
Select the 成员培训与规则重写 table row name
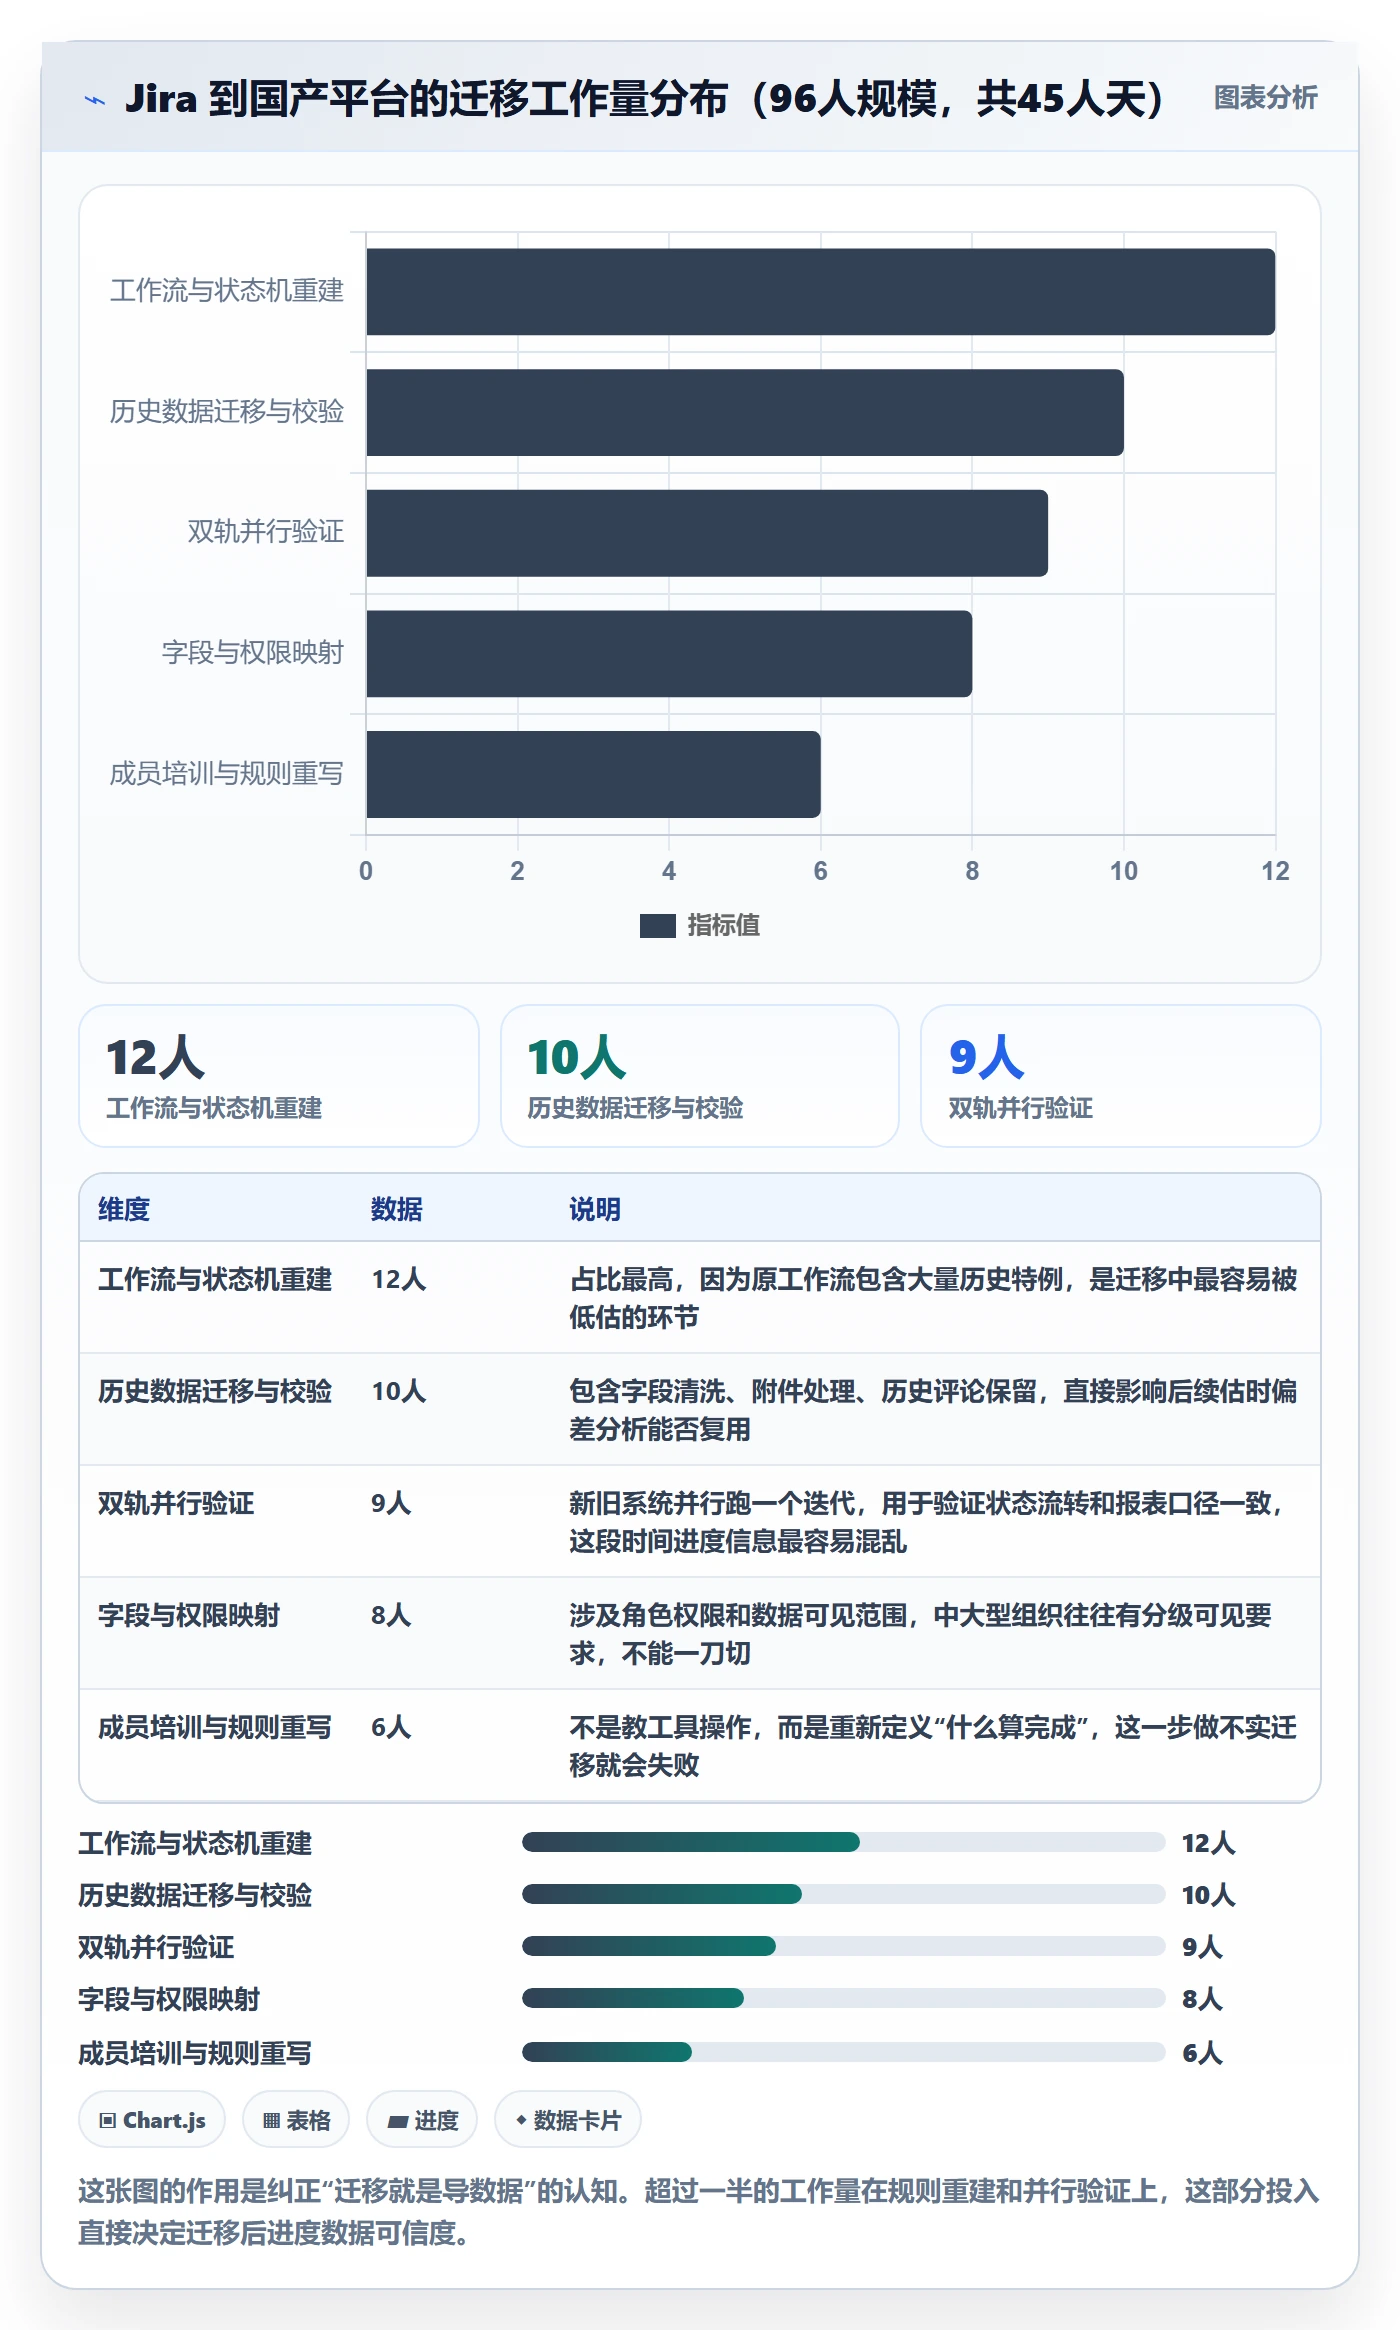tap(215, 1727)
